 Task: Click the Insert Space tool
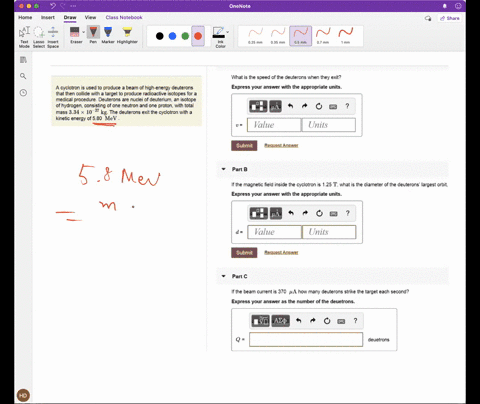[53, 37]
